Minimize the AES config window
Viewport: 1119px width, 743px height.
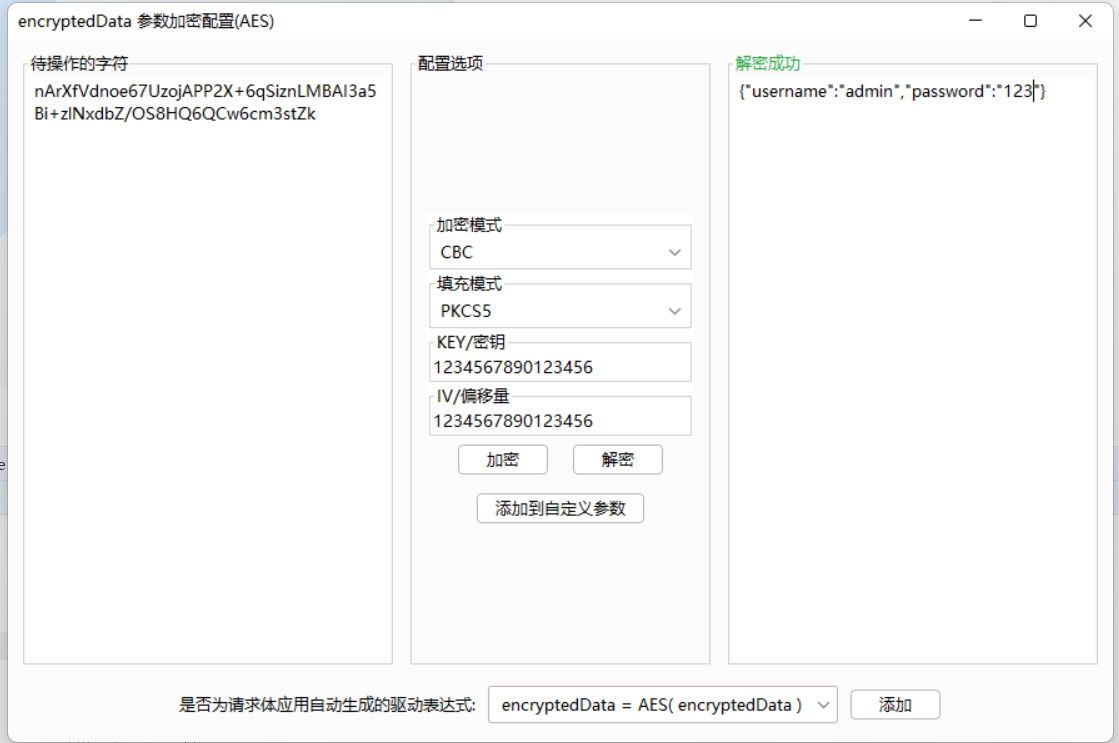[x=976, y=21]
